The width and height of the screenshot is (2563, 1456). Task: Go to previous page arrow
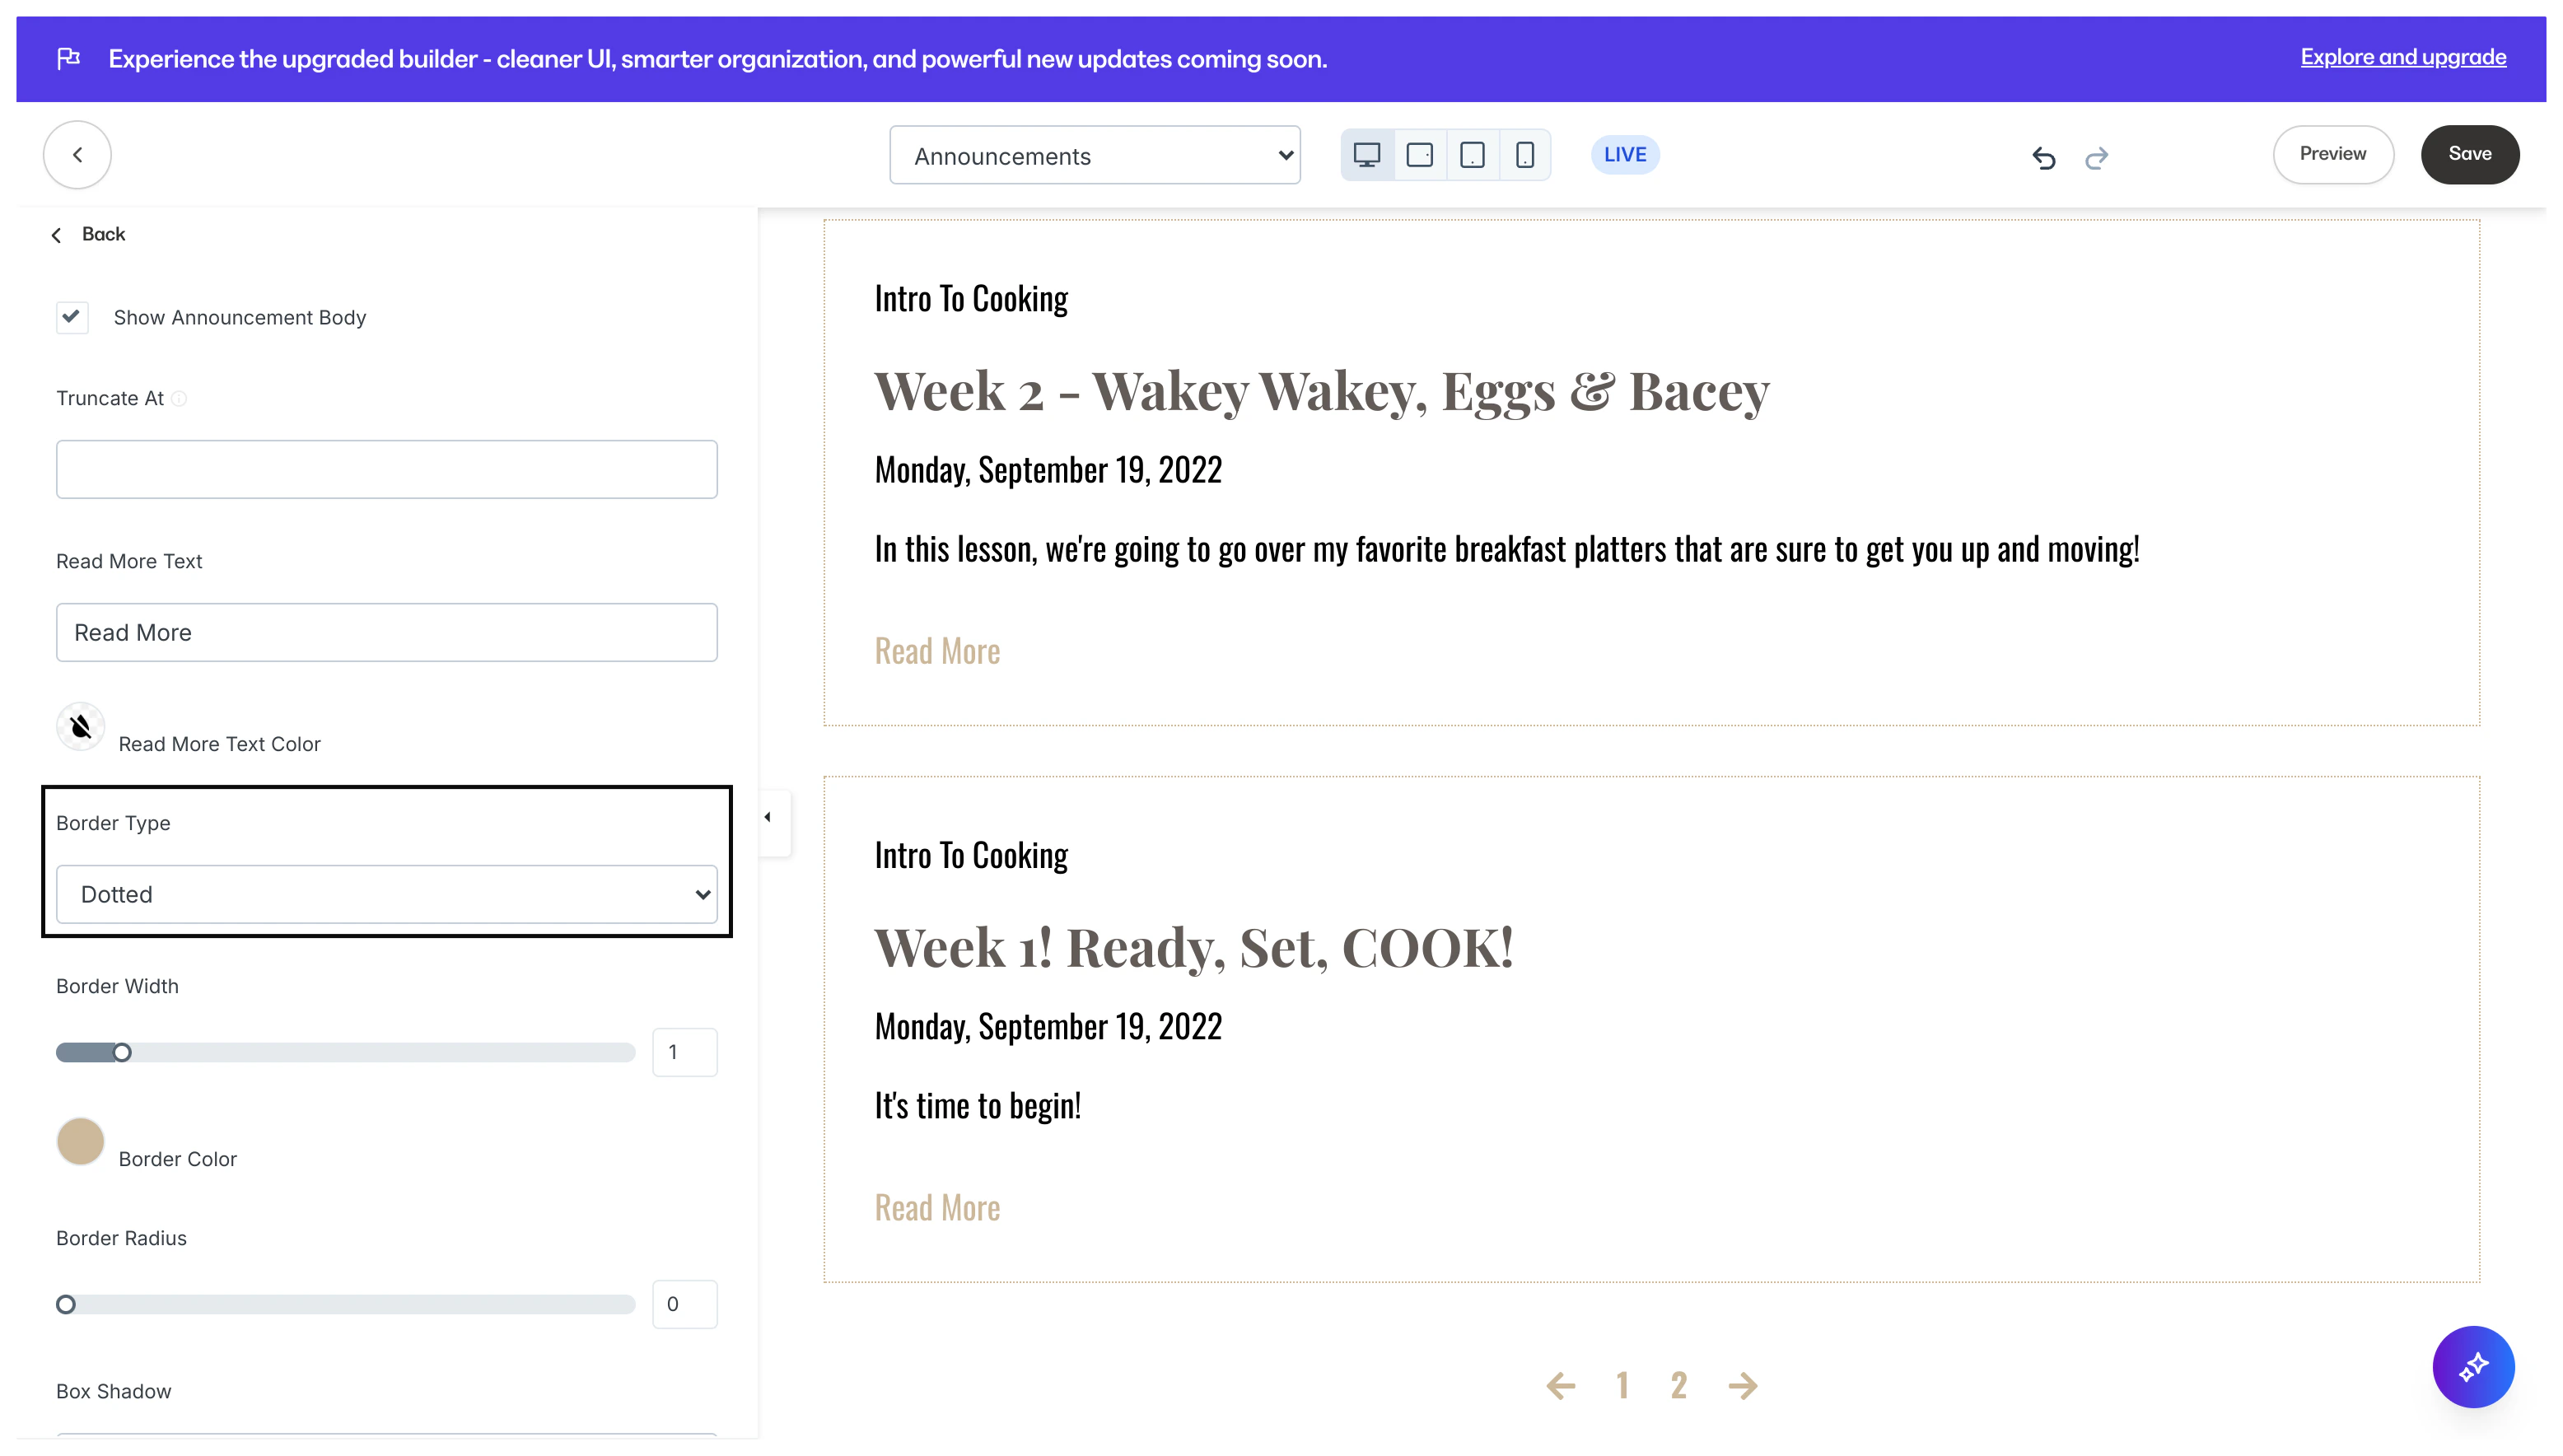pos(1561,1385)
